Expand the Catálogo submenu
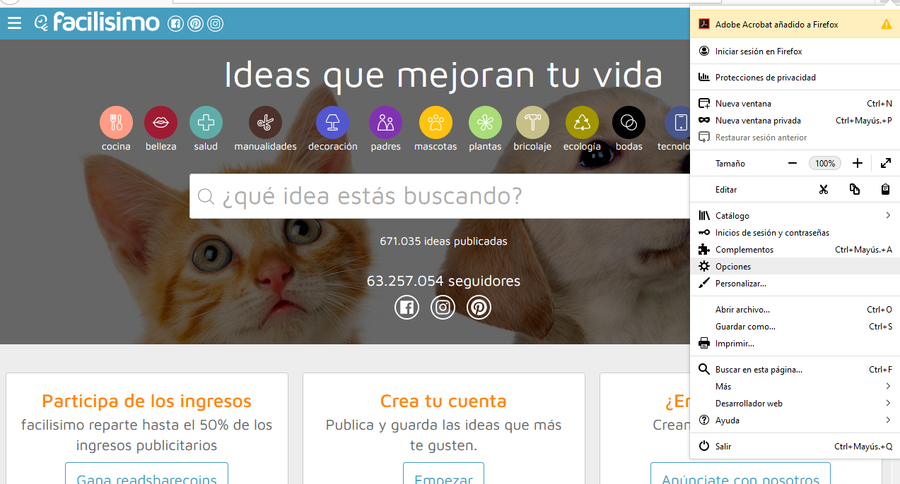Viewport: 900px width, 484px height. click(x=795, y=215)
